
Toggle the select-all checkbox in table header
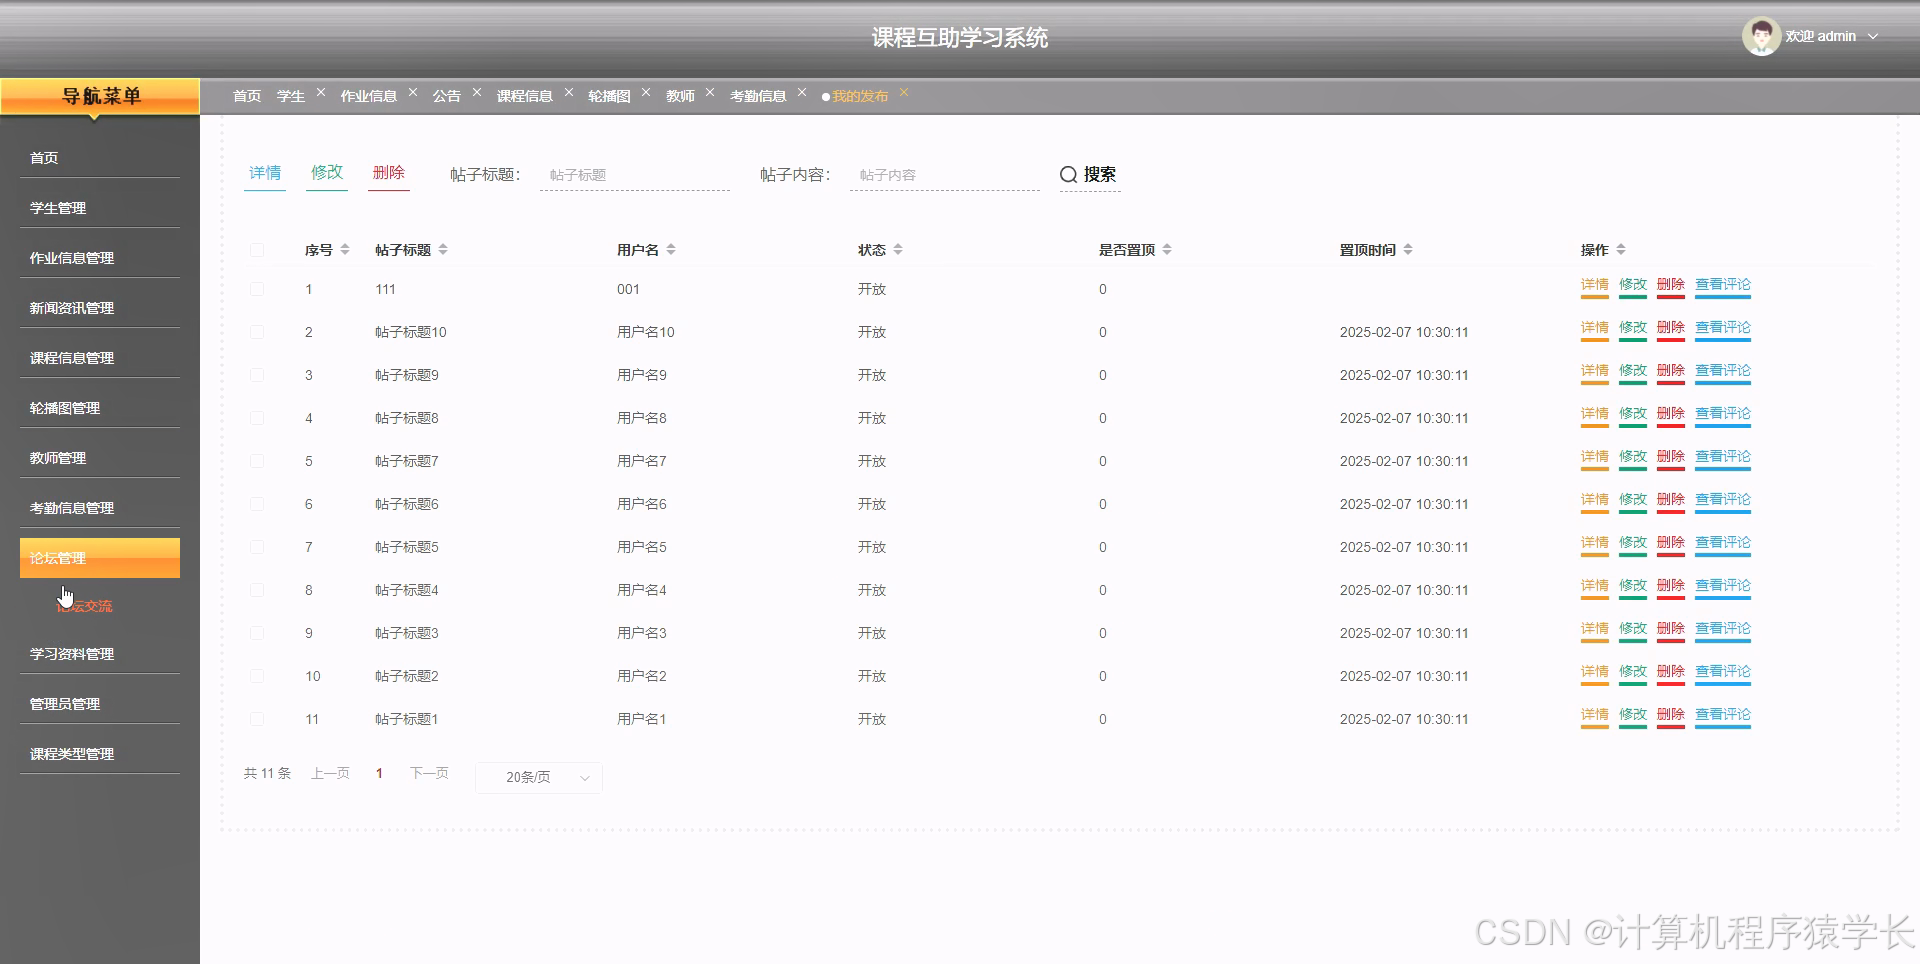coord(257,249)
